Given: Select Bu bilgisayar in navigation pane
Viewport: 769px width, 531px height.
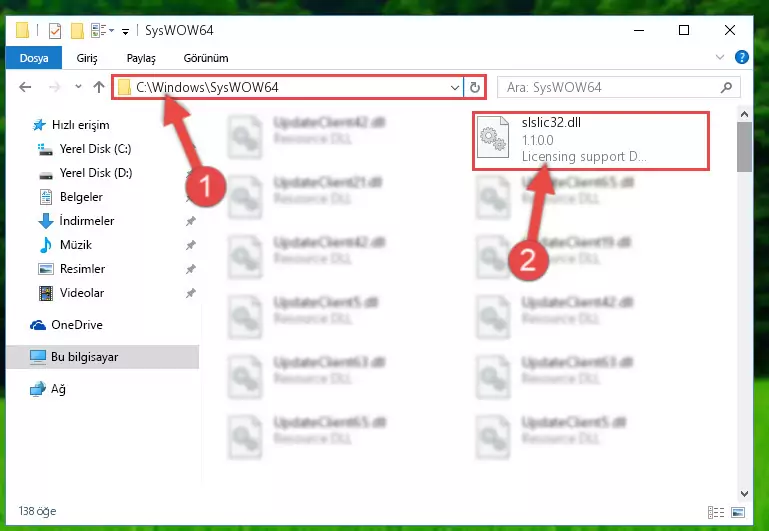Looking at the screenshot, I should [103, 356].
